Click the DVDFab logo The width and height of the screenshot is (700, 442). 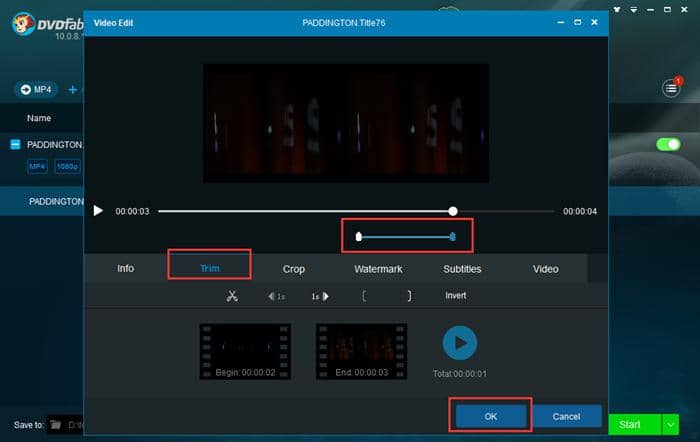pos(47,25)
